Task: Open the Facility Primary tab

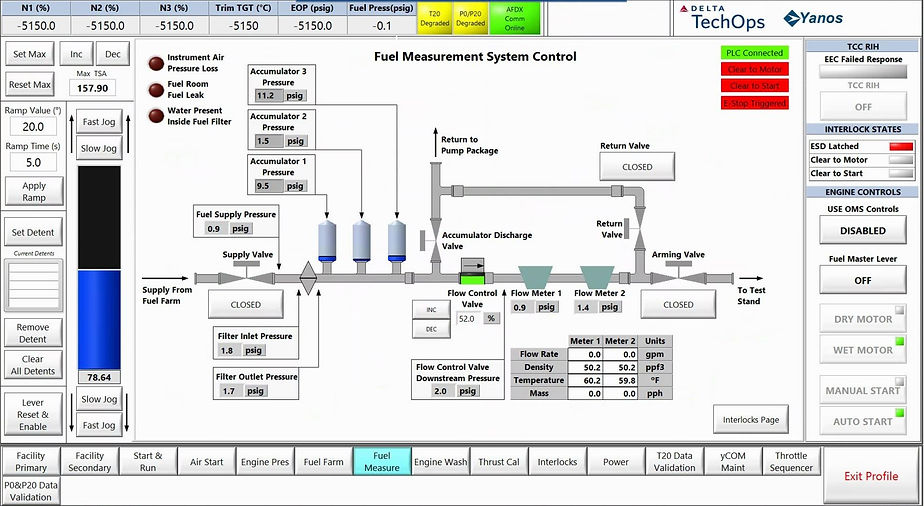Action: click(31, 461)
